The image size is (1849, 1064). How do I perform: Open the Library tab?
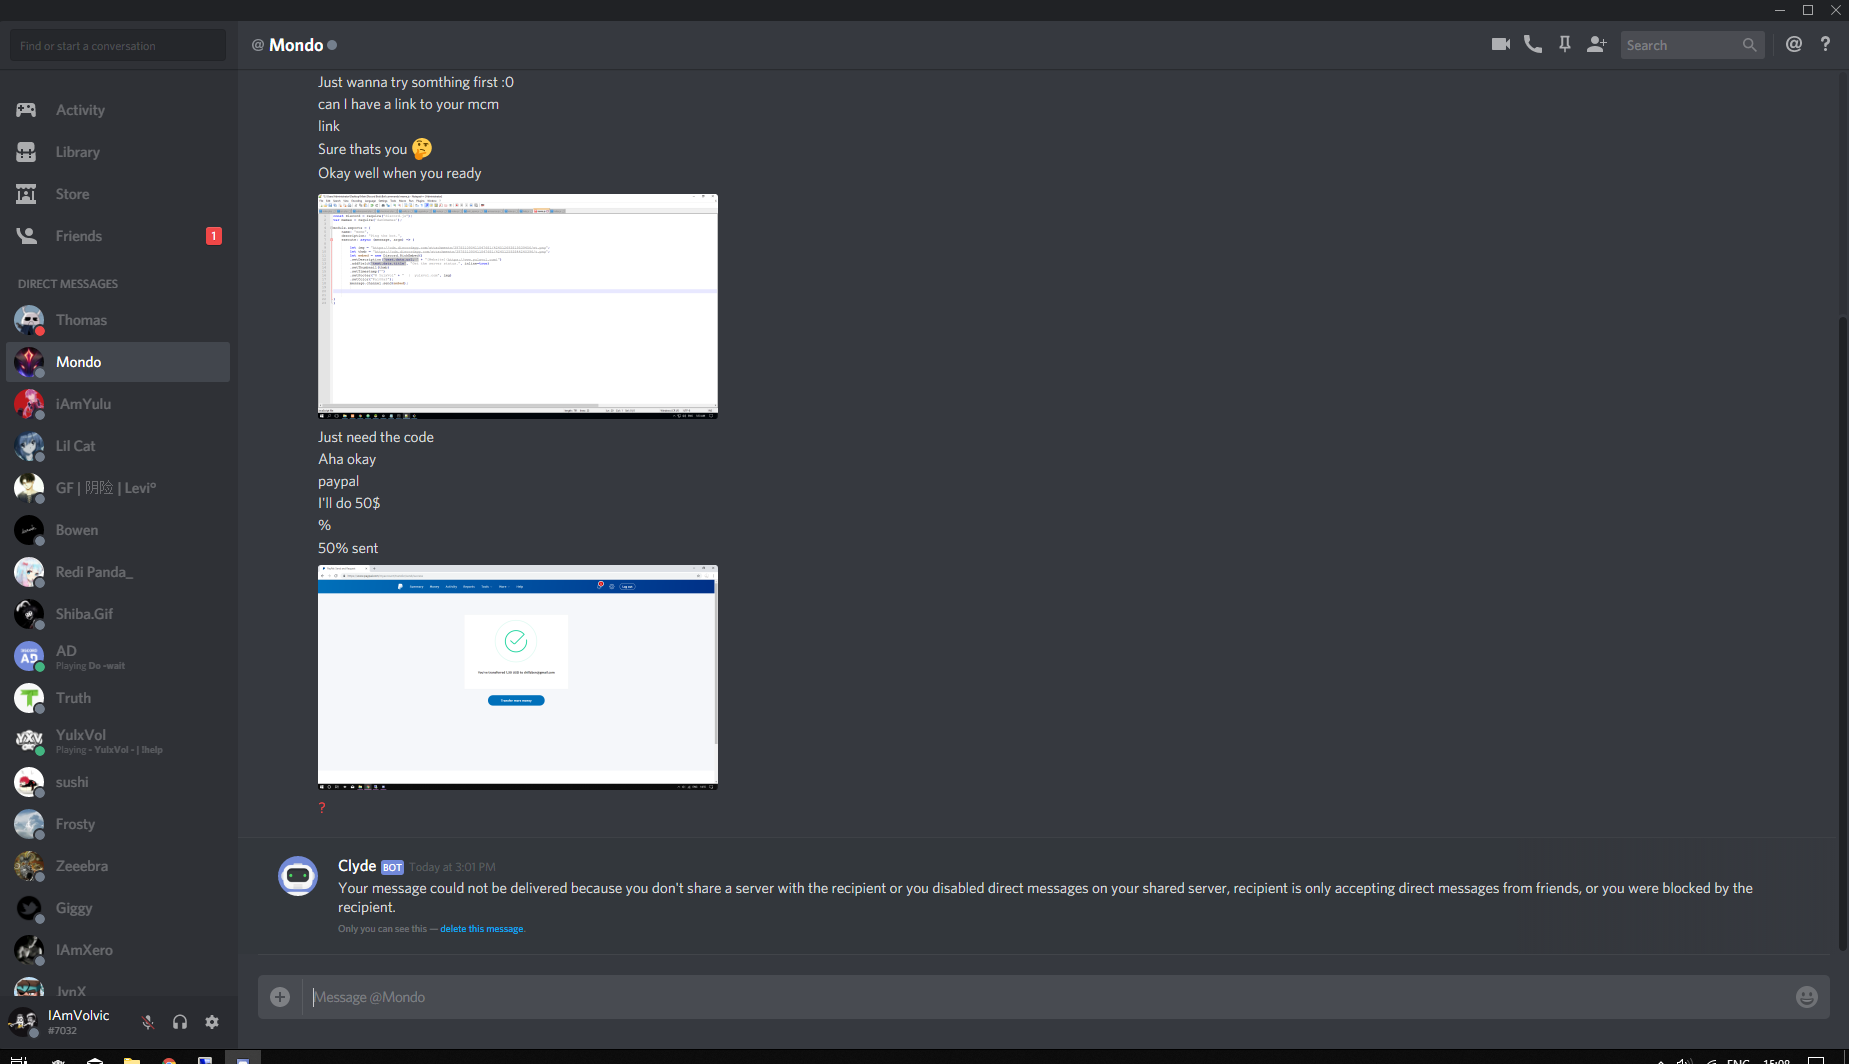tap(118, 152)
